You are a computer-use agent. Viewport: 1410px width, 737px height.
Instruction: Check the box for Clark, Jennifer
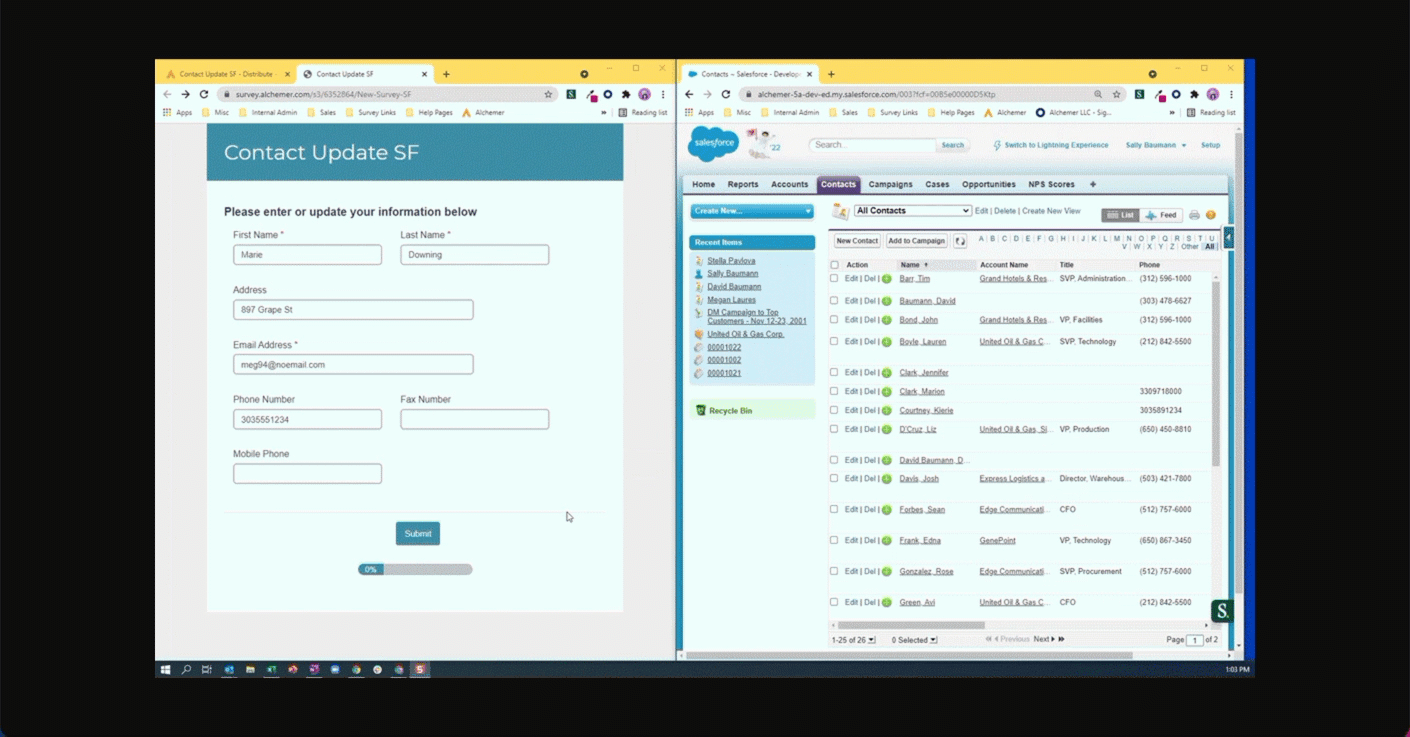click(834, 372)
